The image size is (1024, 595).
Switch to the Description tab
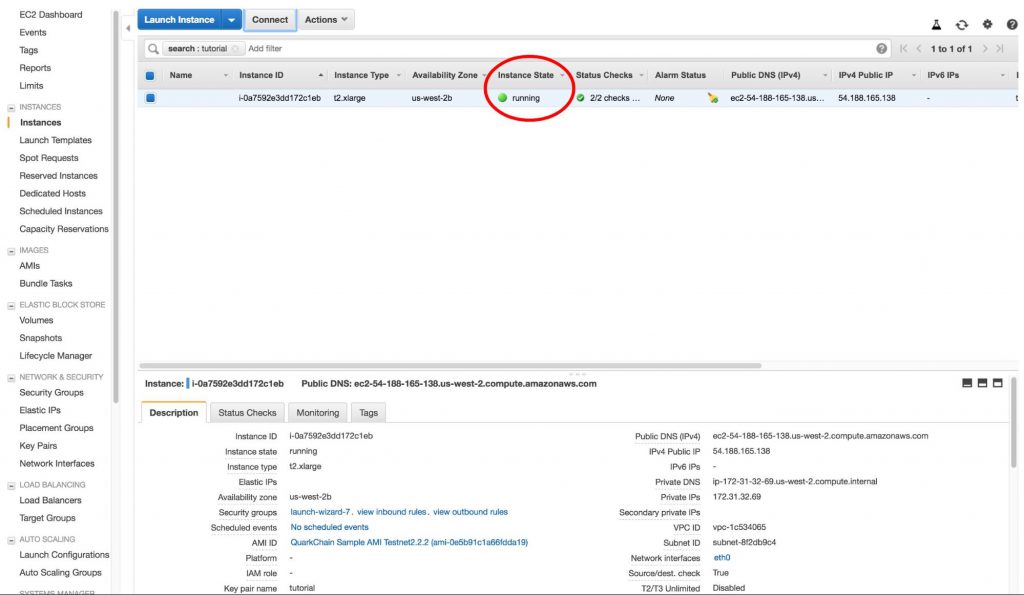pyautogui.click(x=174, y=413)
